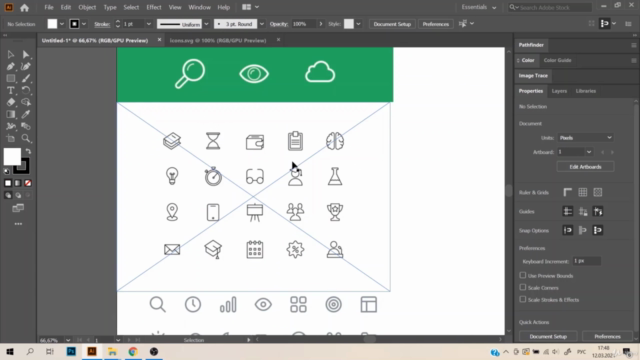Select the Zoom tool in toolbar

[x=26, y=138]
